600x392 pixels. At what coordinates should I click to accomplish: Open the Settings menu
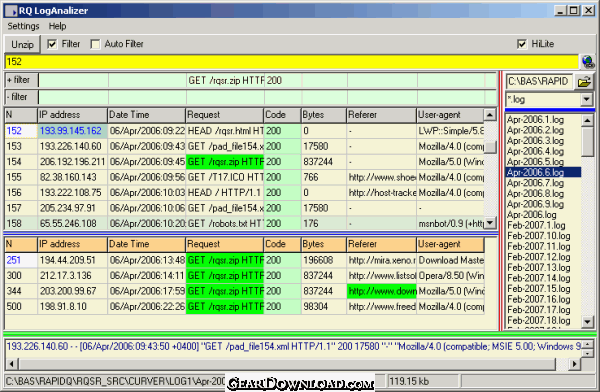tap(23, 26)
